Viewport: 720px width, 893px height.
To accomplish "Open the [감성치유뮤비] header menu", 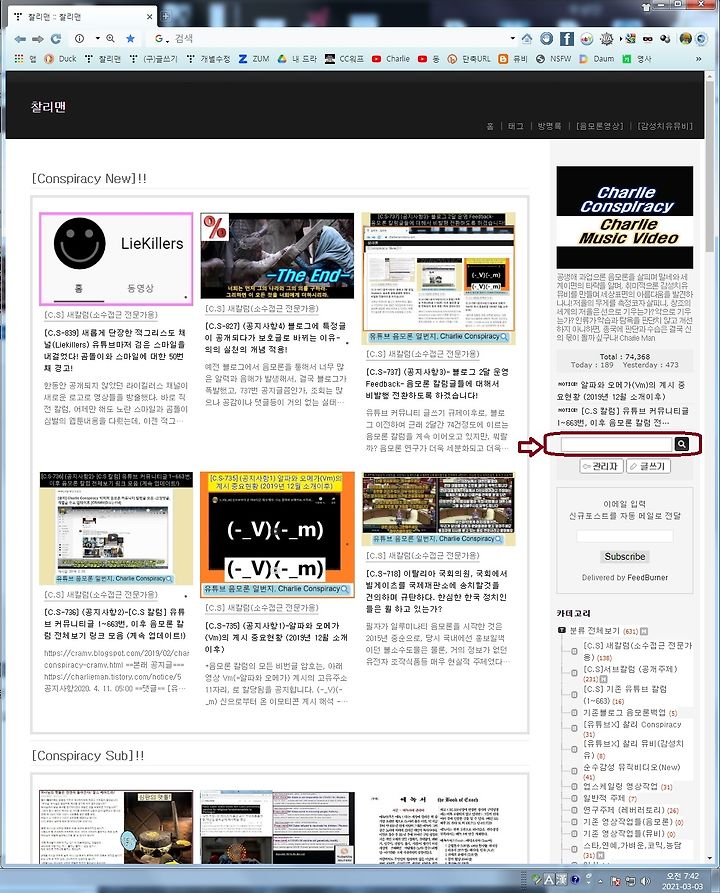I will [x=665, y=126].
